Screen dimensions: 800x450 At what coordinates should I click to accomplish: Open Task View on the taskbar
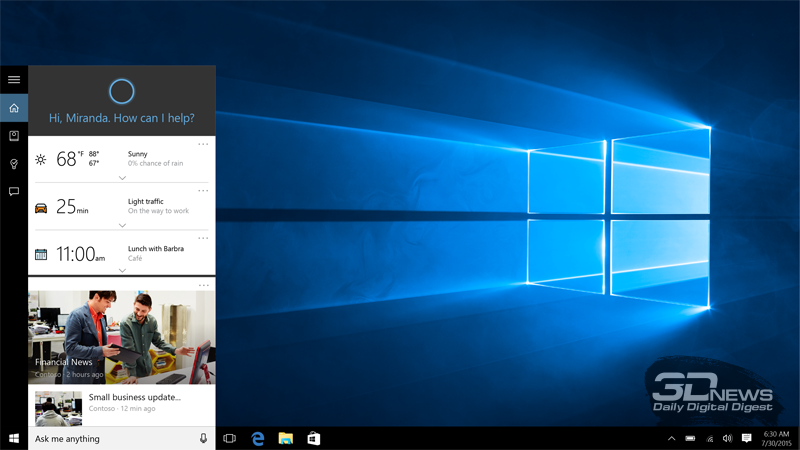click(x=230, y=438)
